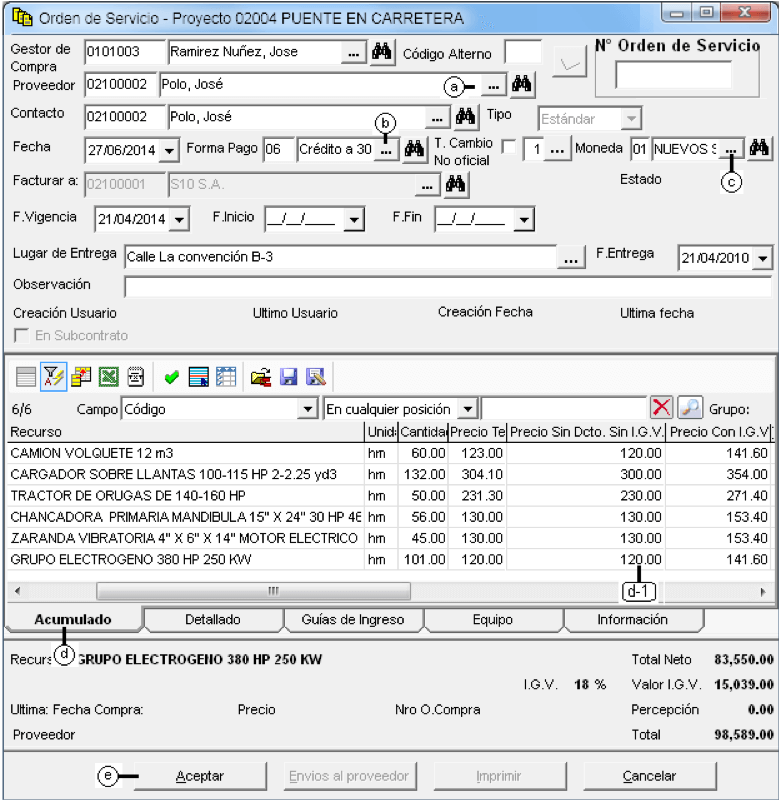Search Proveedor with its binoculars icon
The height and width of the screenshot is (800, 779).
coord(521,84)
